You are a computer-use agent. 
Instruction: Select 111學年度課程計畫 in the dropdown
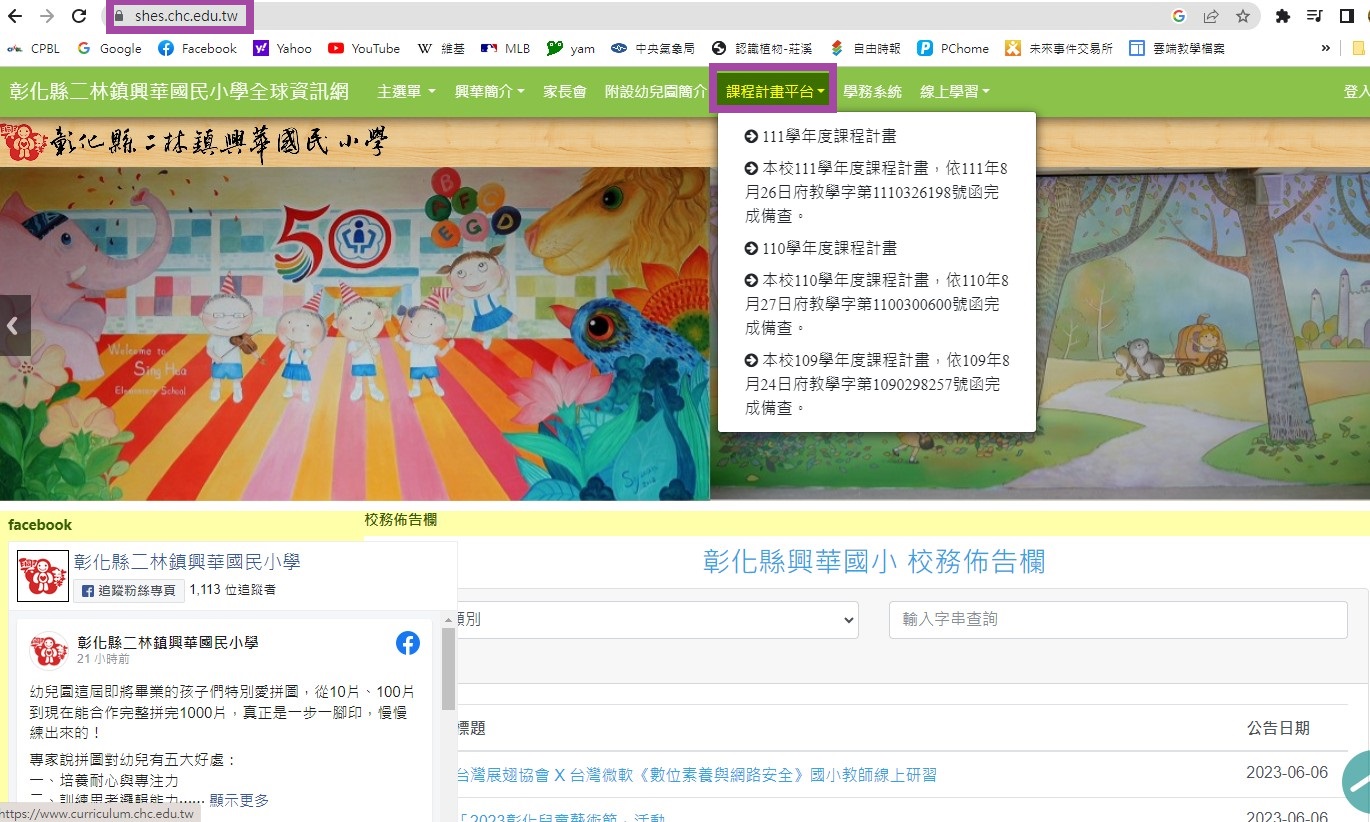[x=821, y=136]
